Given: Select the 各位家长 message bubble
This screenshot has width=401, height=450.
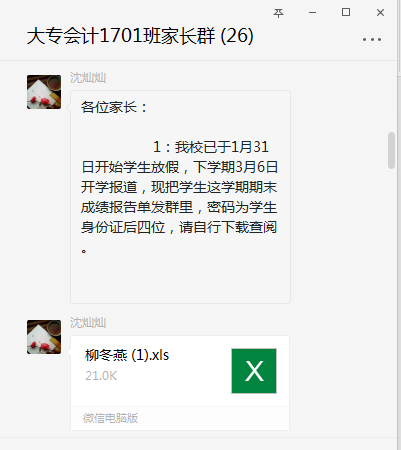Looking at the screenshot, I should click(x=180, y=197).
